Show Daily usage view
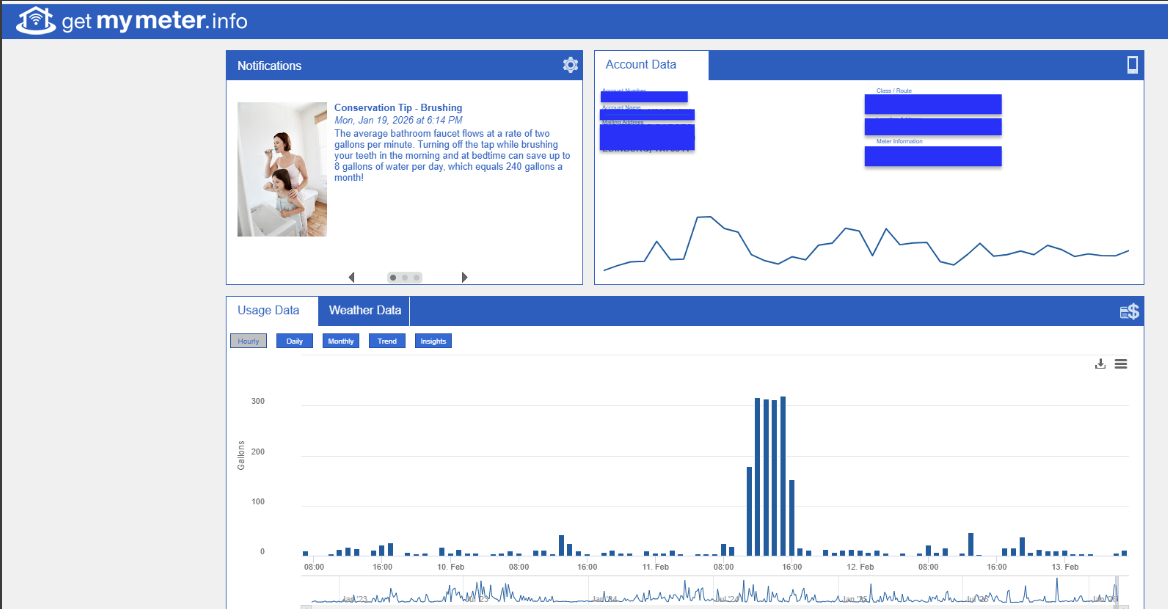 pyautogui.click(x=294, y=341)
